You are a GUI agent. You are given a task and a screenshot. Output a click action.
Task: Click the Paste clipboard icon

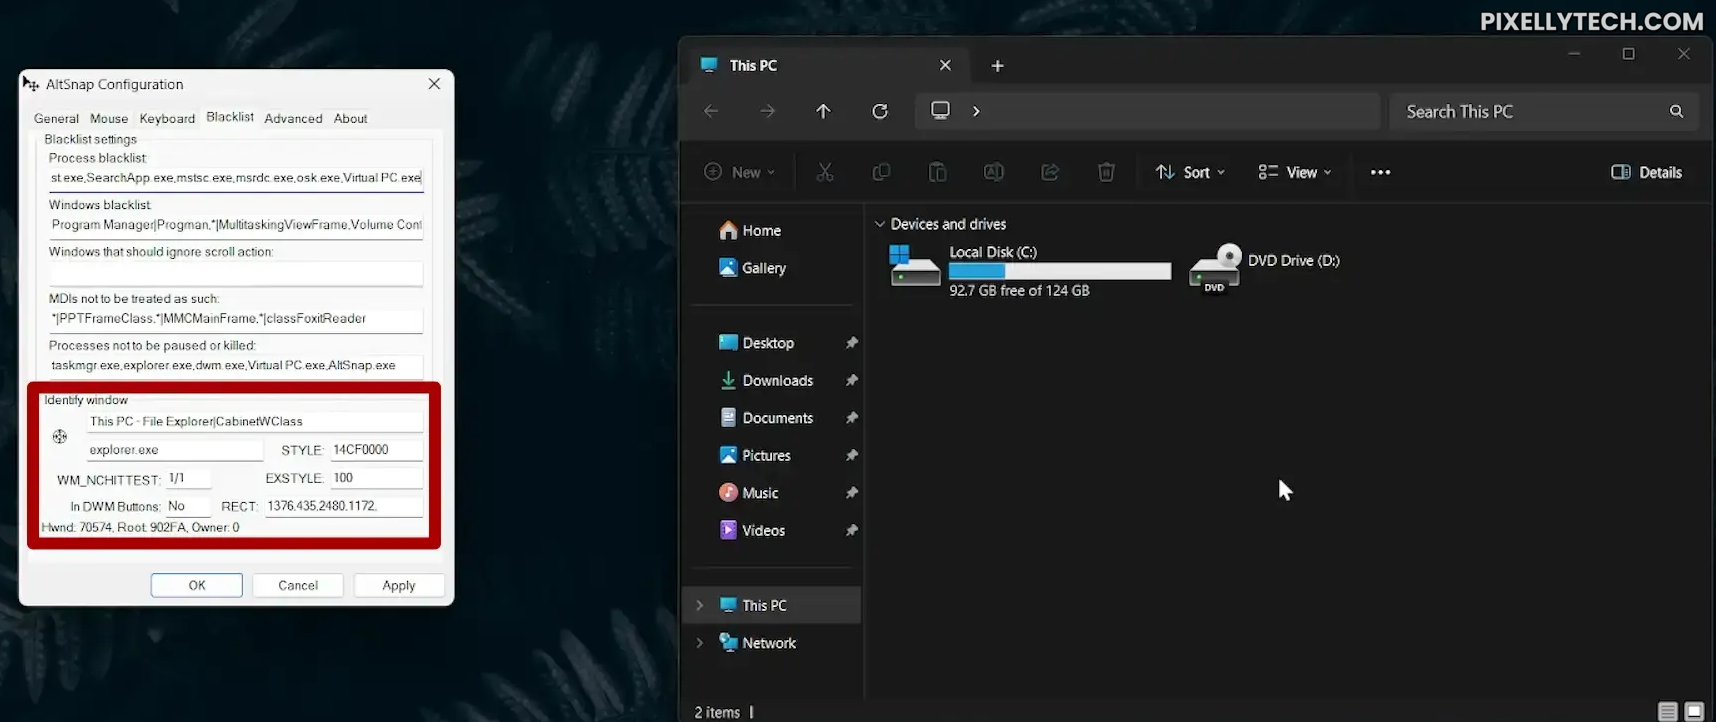(937, 172)
